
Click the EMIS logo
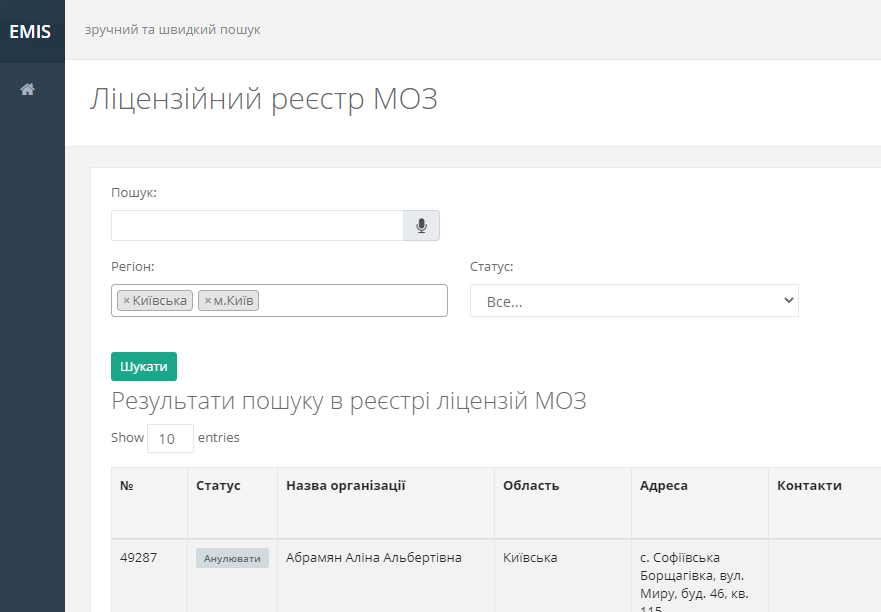pyautogui.click(x=30, y=31)
